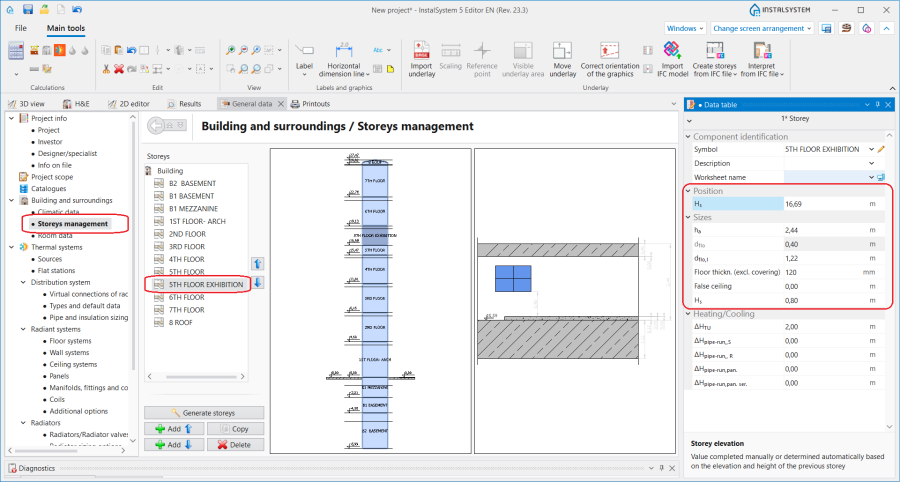Open the File menu
900x482 pixels.
[21, 28]
